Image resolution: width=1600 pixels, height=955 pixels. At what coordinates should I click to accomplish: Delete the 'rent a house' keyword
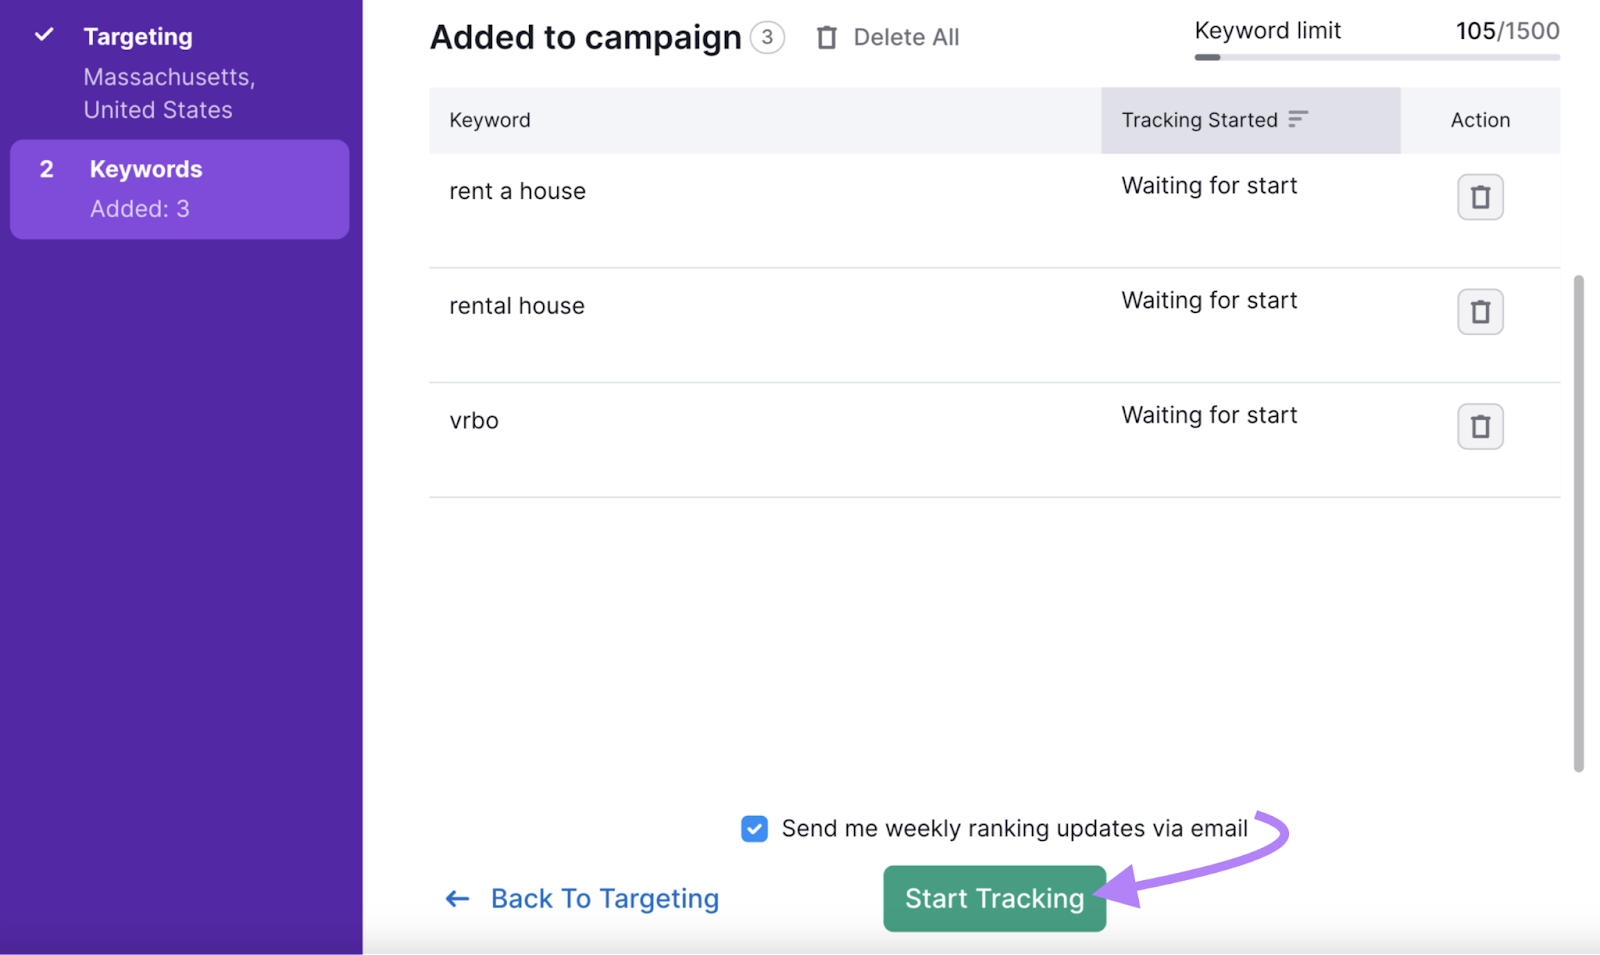(1480, 197)
